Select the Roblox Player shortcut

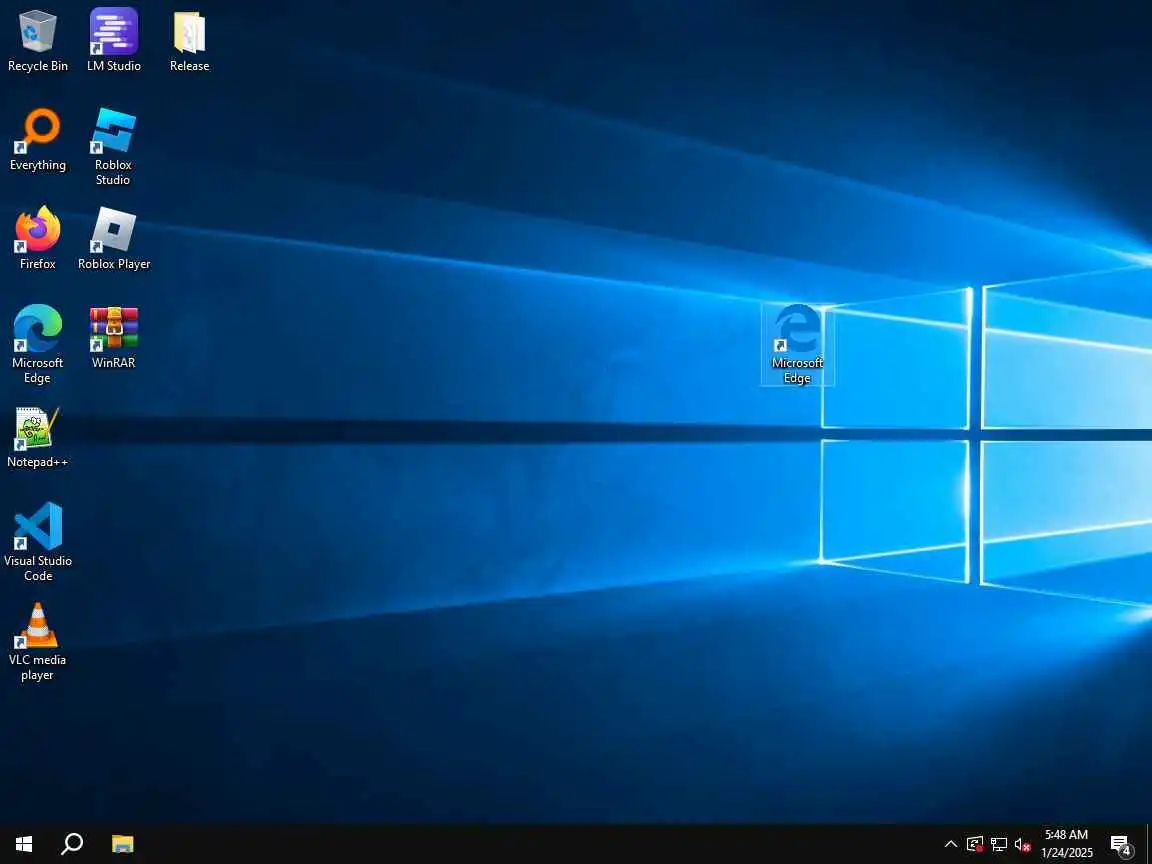[x=114, y=239]
